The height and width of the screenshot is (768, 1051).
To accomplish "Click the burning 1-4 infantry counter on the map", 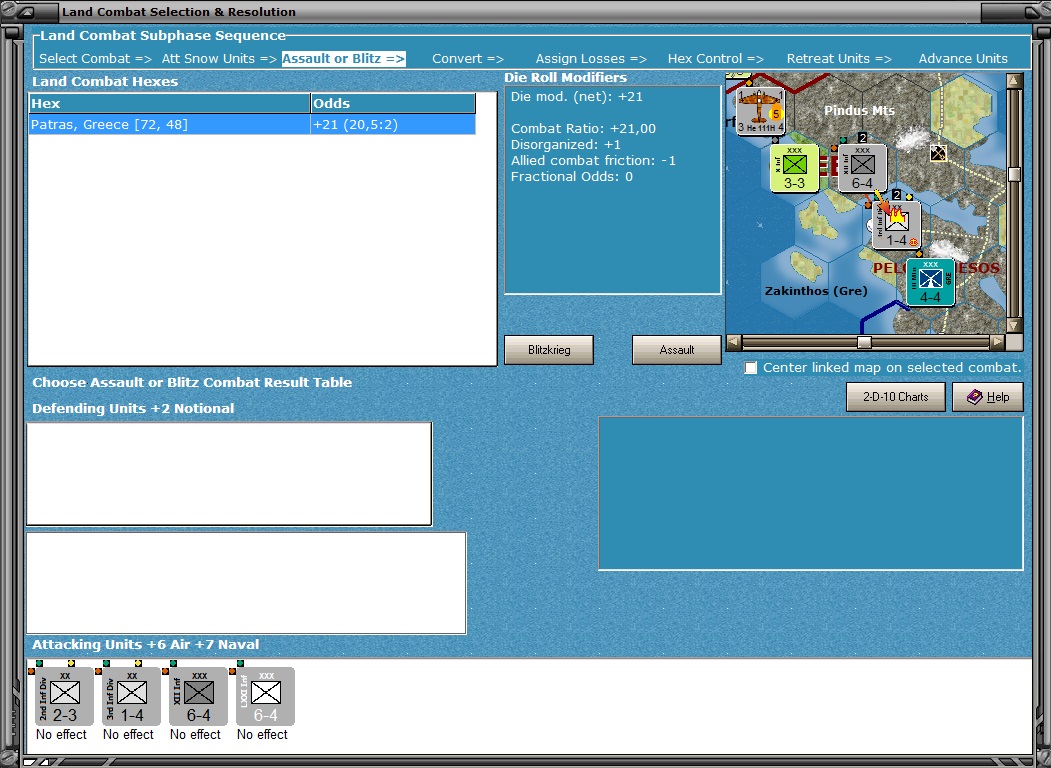I will click(x=896, y=225).
